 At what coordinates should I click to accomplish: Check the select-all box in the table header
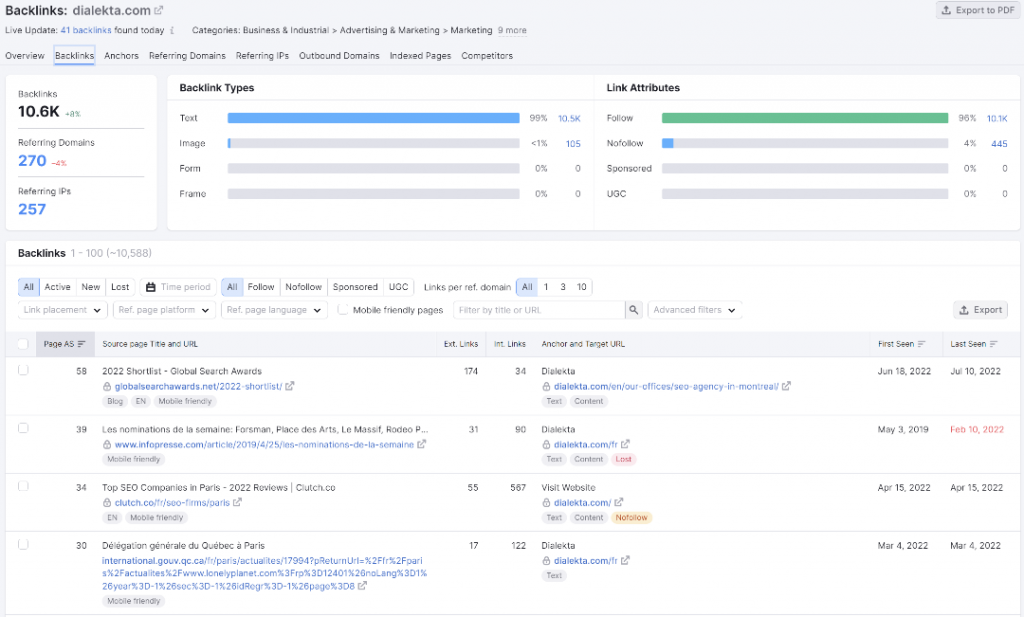(22, 343)
